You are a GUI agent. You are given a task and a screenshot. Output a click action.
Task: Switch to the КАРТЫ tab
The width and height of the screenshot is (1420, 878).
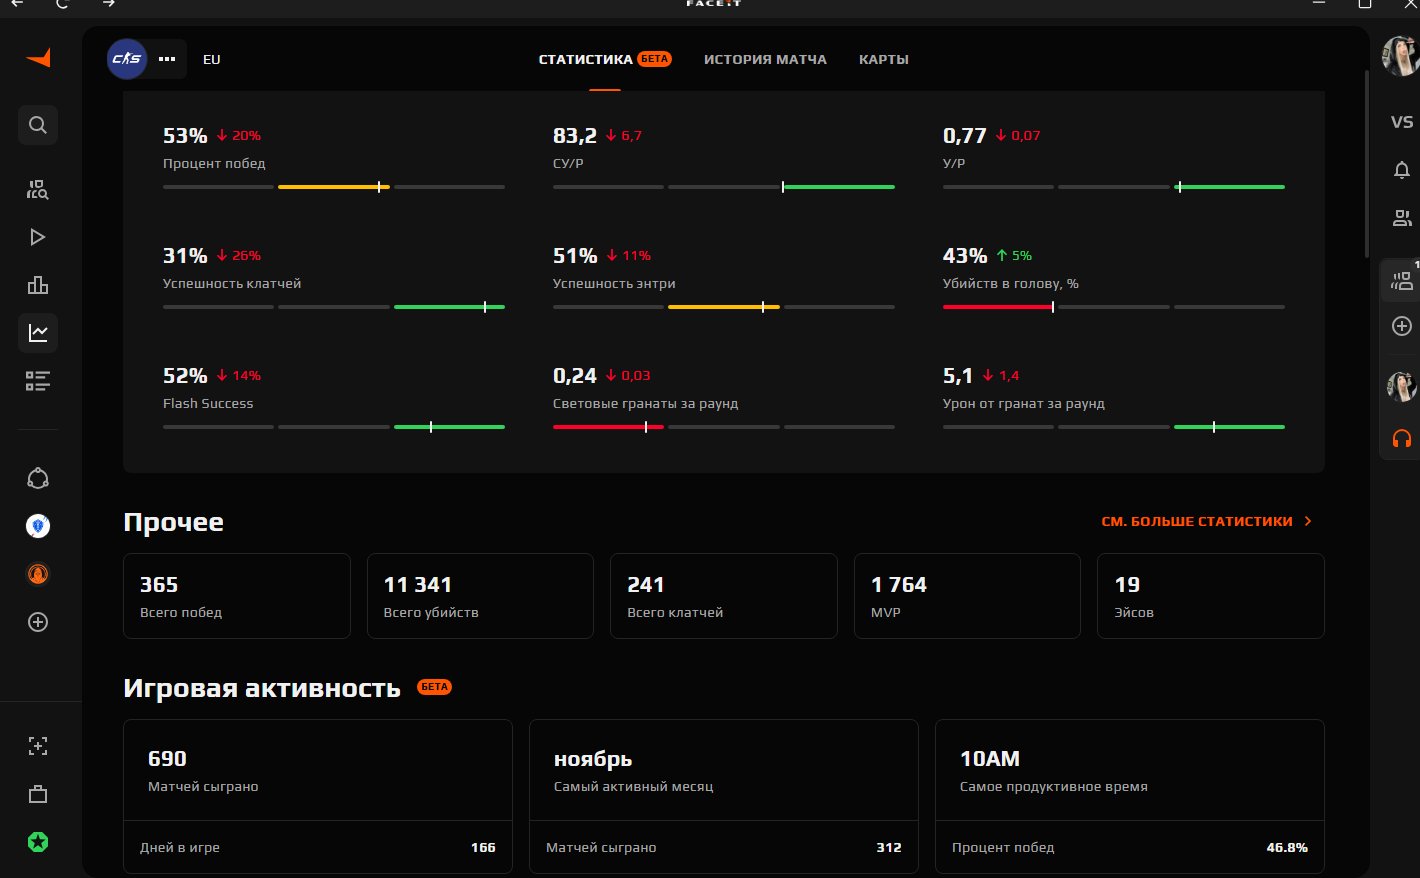pos(884,59)
